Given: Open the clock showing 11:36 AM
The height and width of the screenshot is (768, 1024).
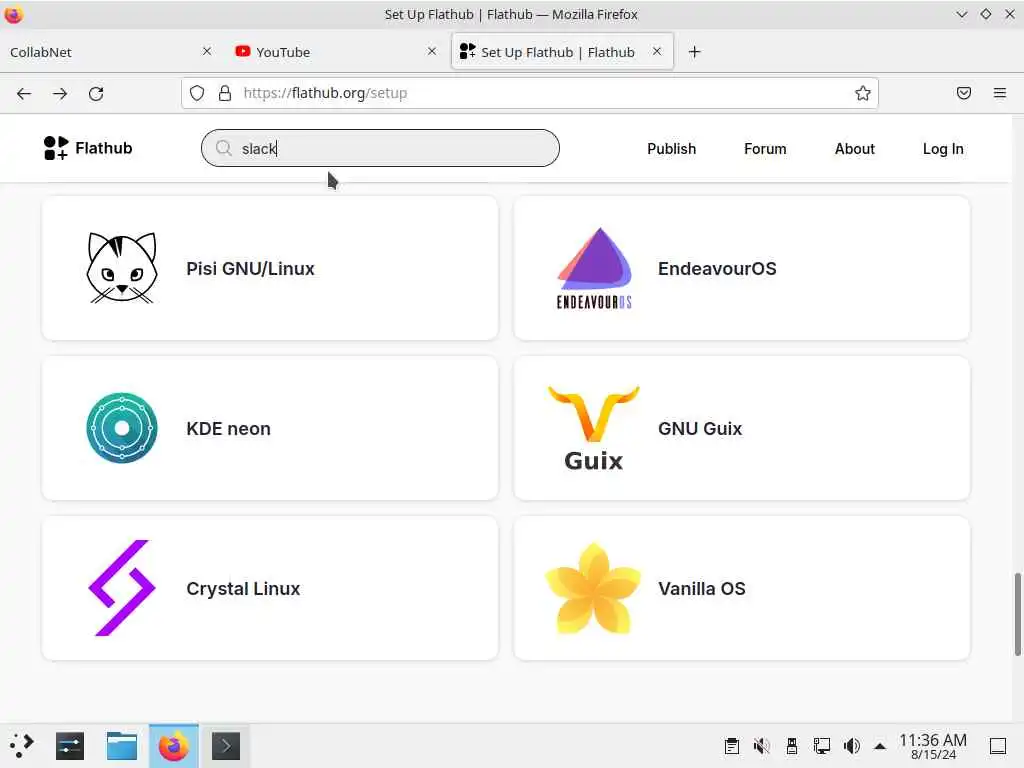Looking at the screenshot, I should pyautogui.click(x=933, y=746).
